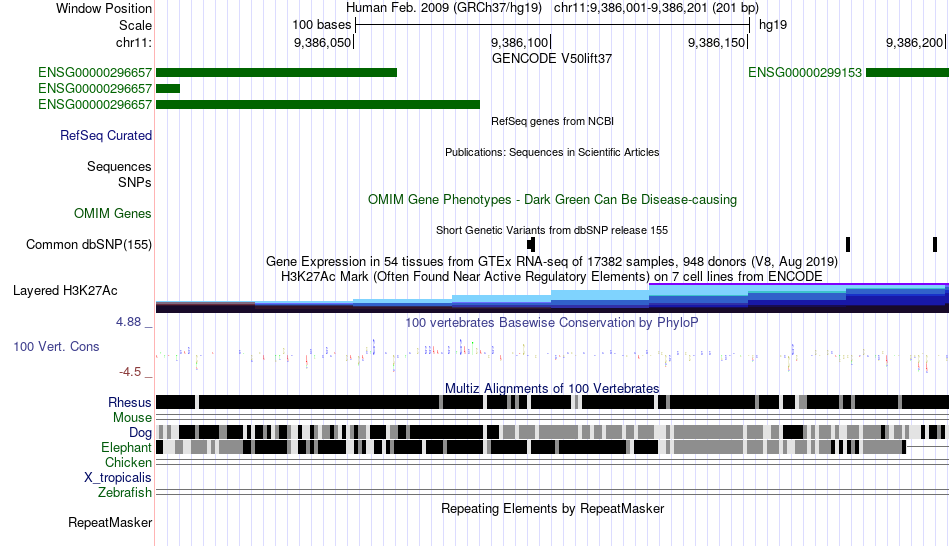
Task: Open the RepeatMasker track label
Action: [x=110, y=522]
